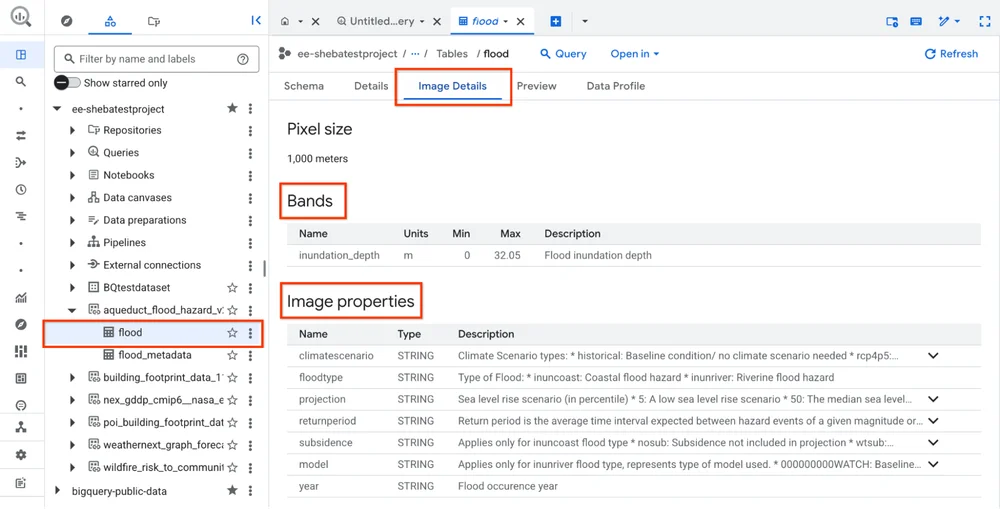
Task: Open the BigQuery logo home icon
Action: click(20, 17)
